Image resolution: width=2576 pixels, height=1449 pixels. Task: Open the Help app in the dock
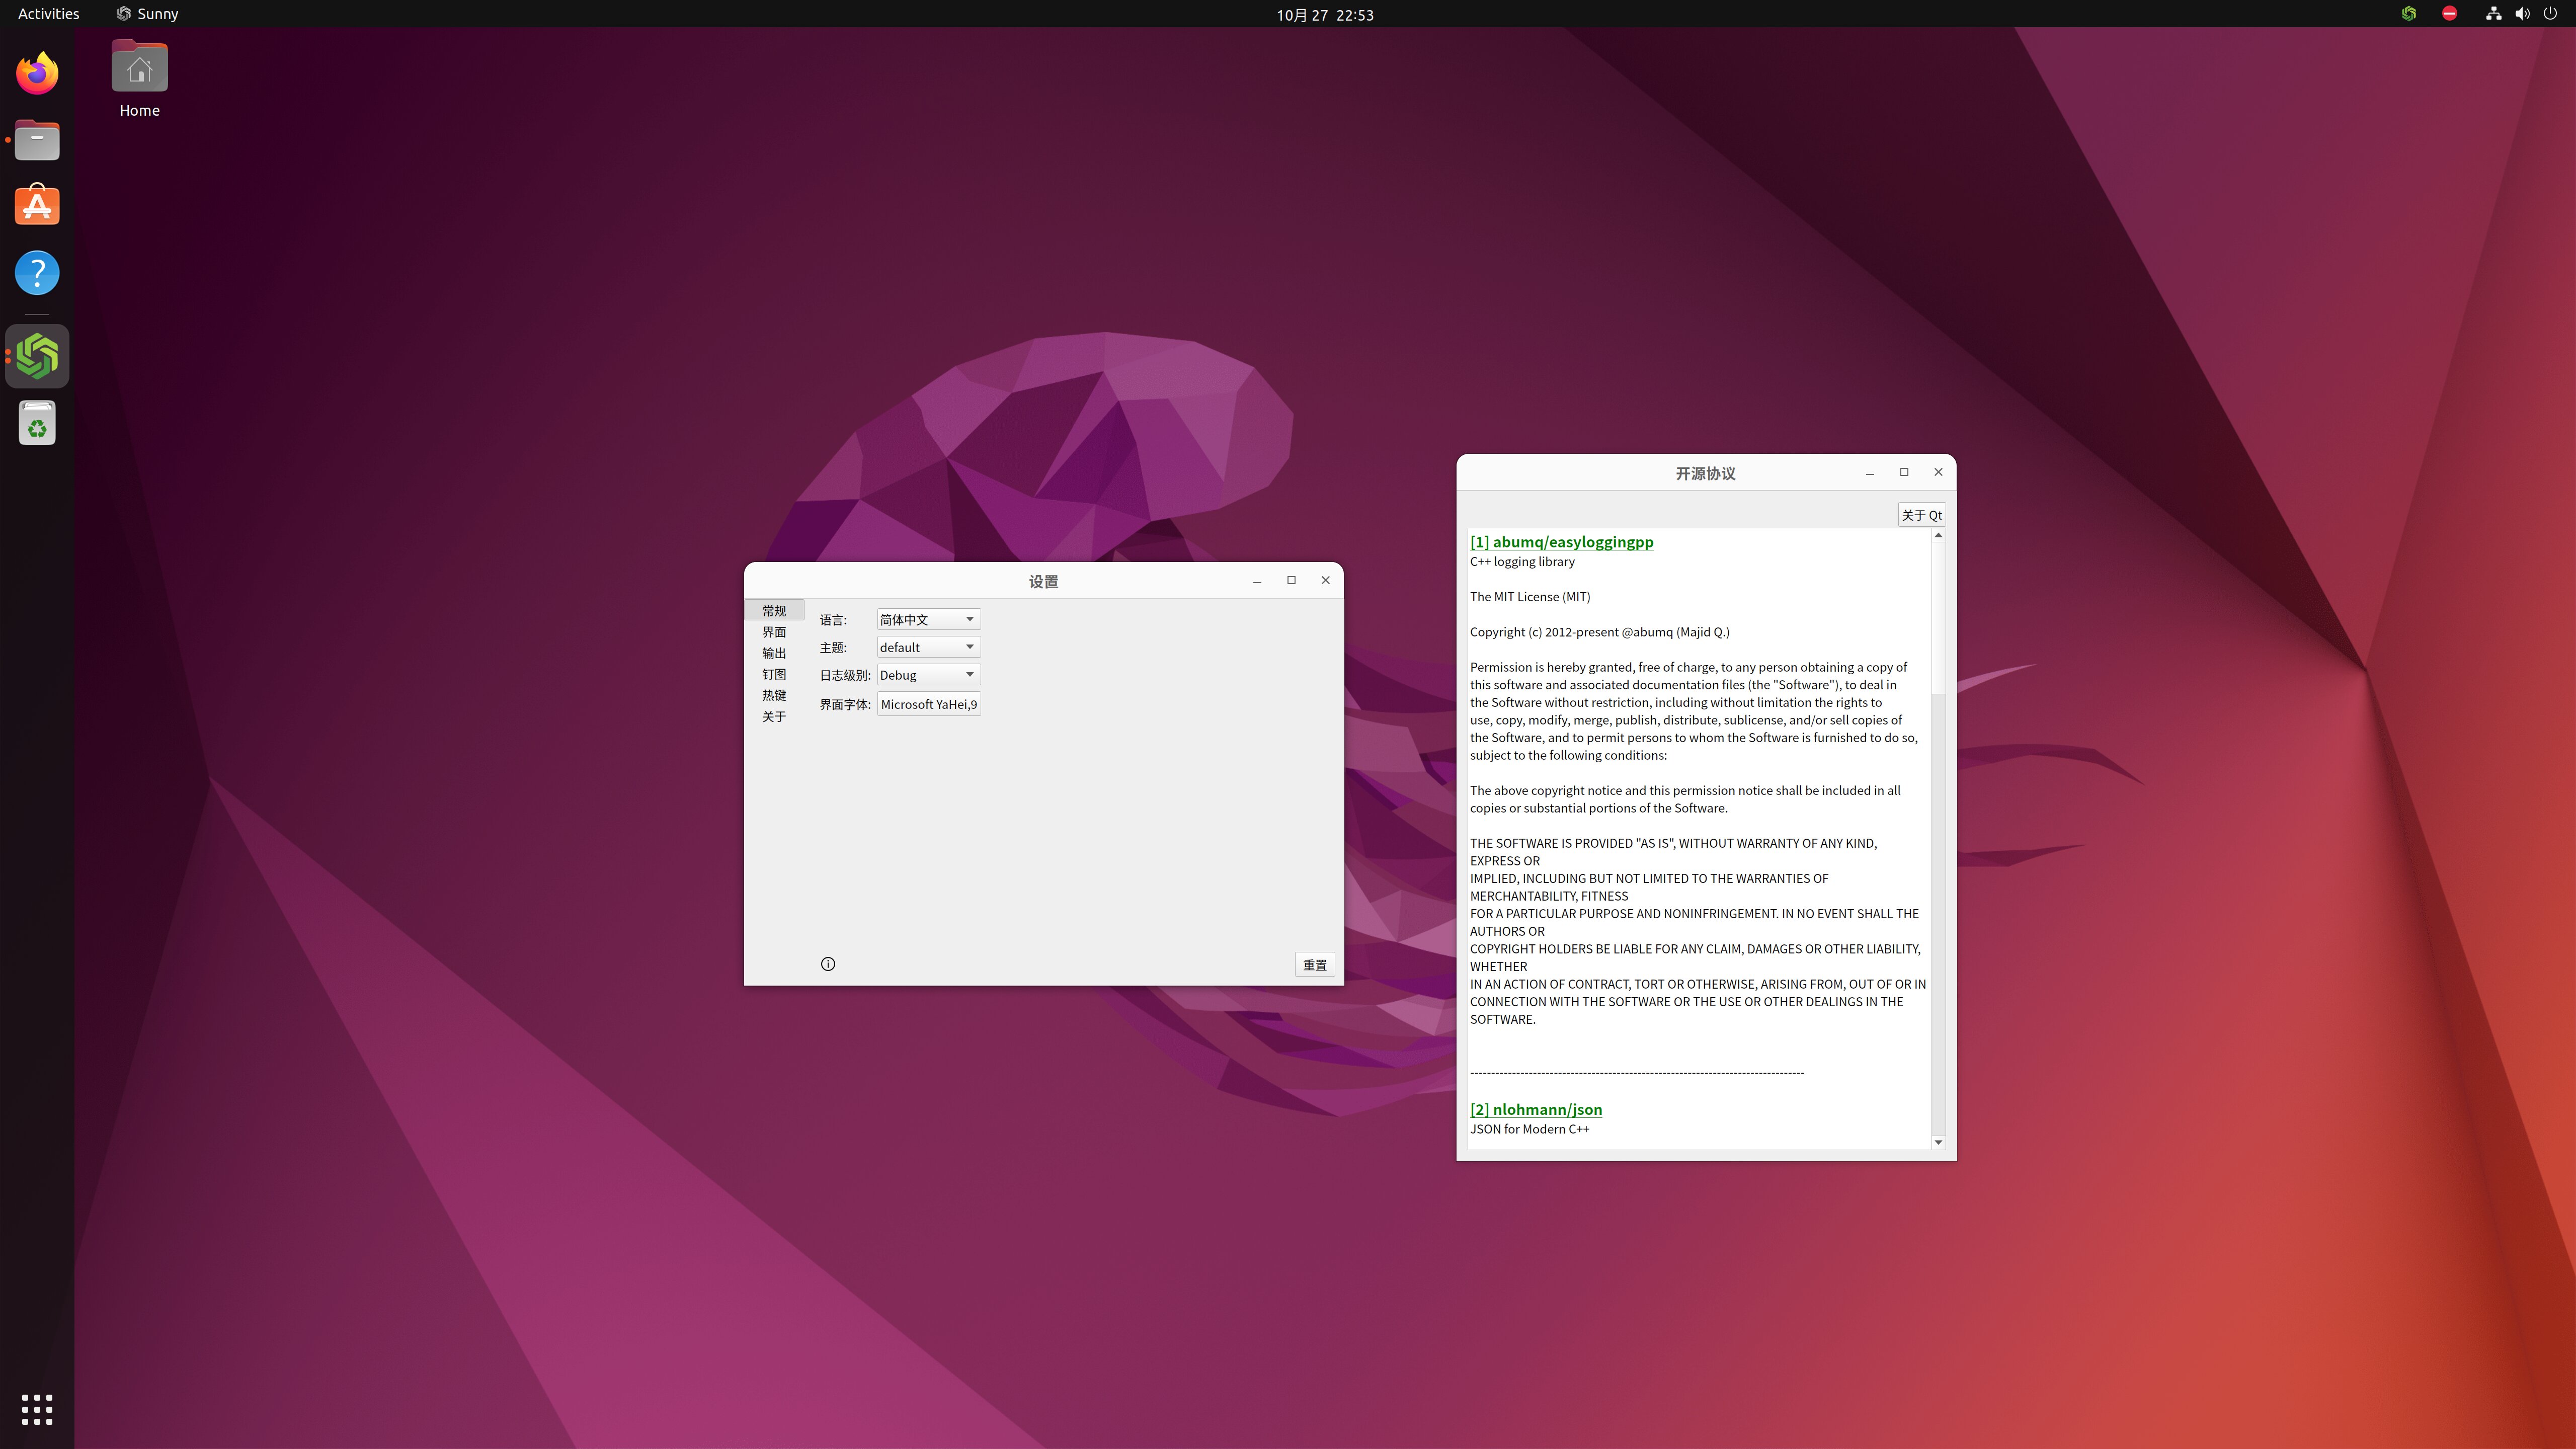[37, 273]
